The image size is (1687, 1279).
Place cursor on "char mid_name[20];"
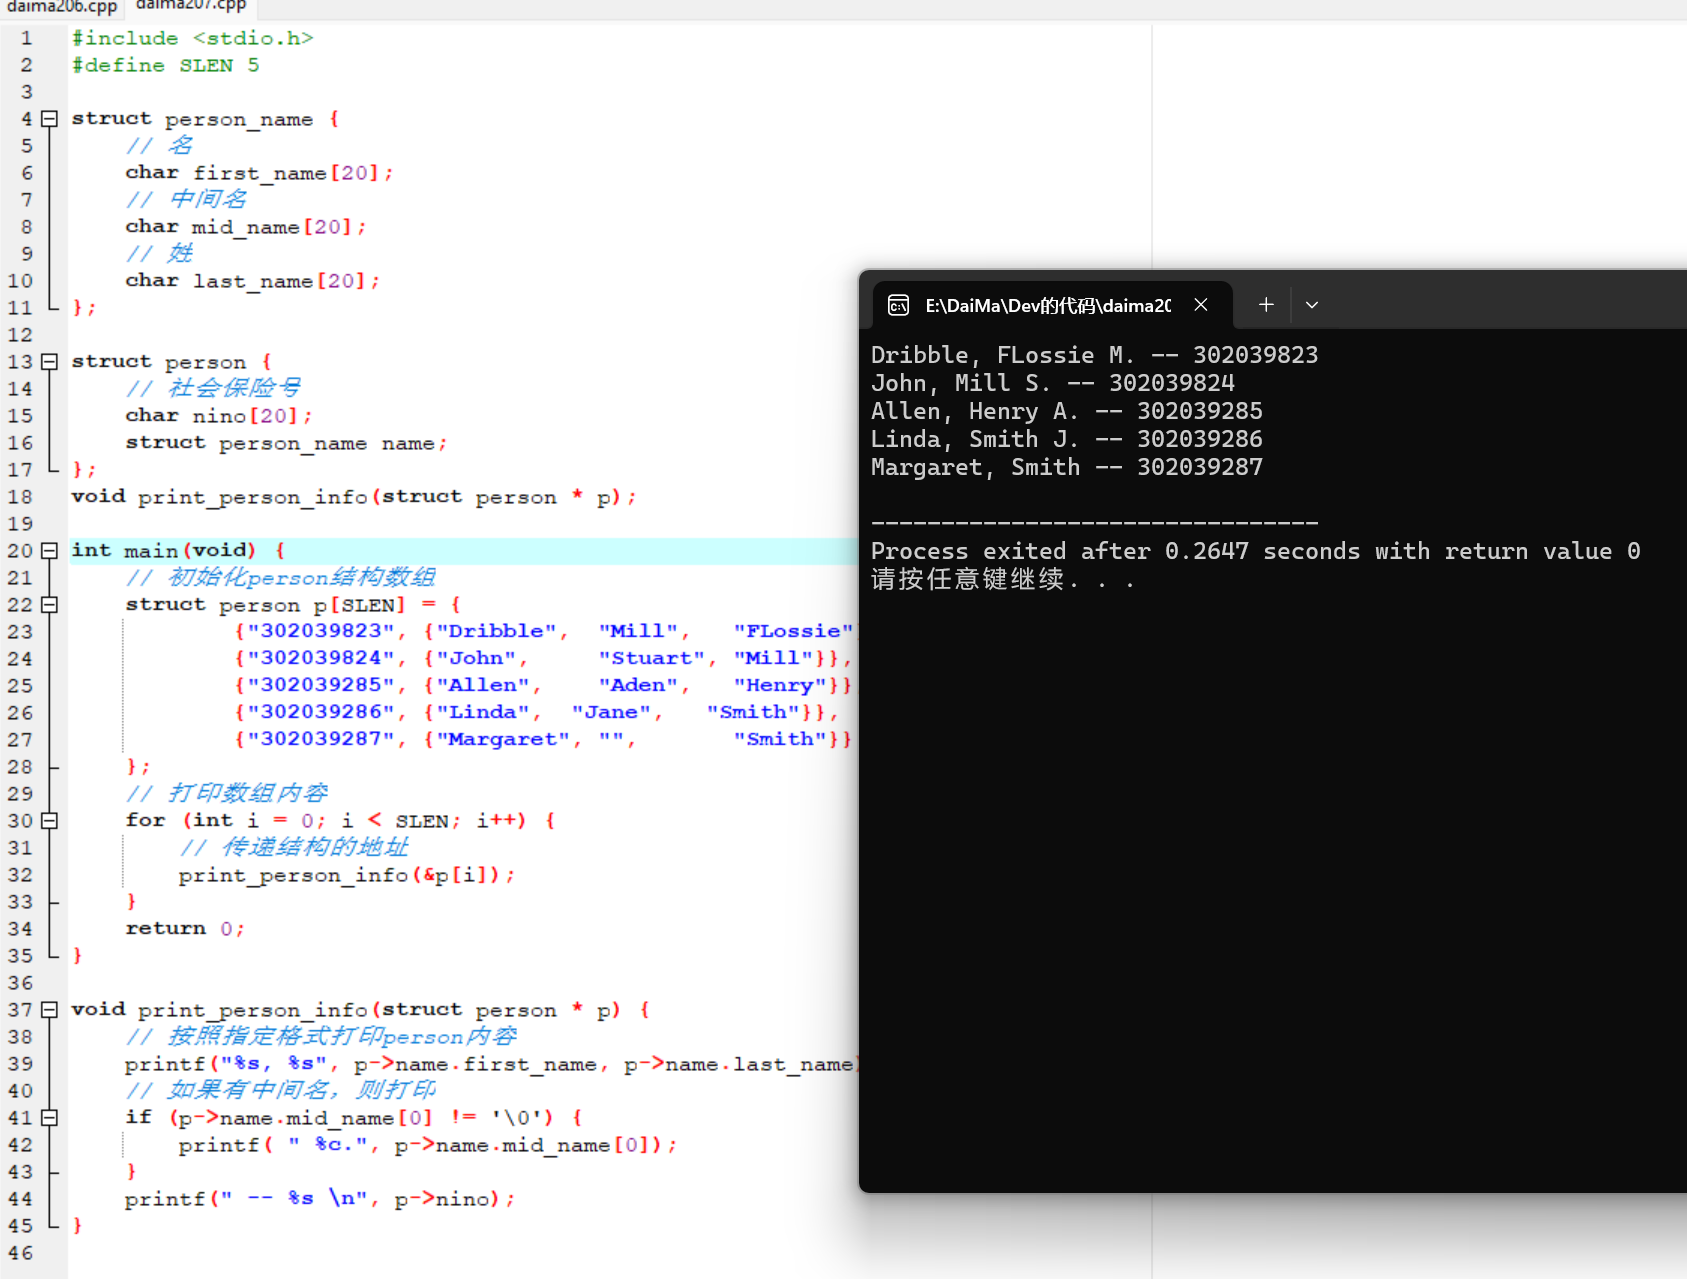click(246, 227)
